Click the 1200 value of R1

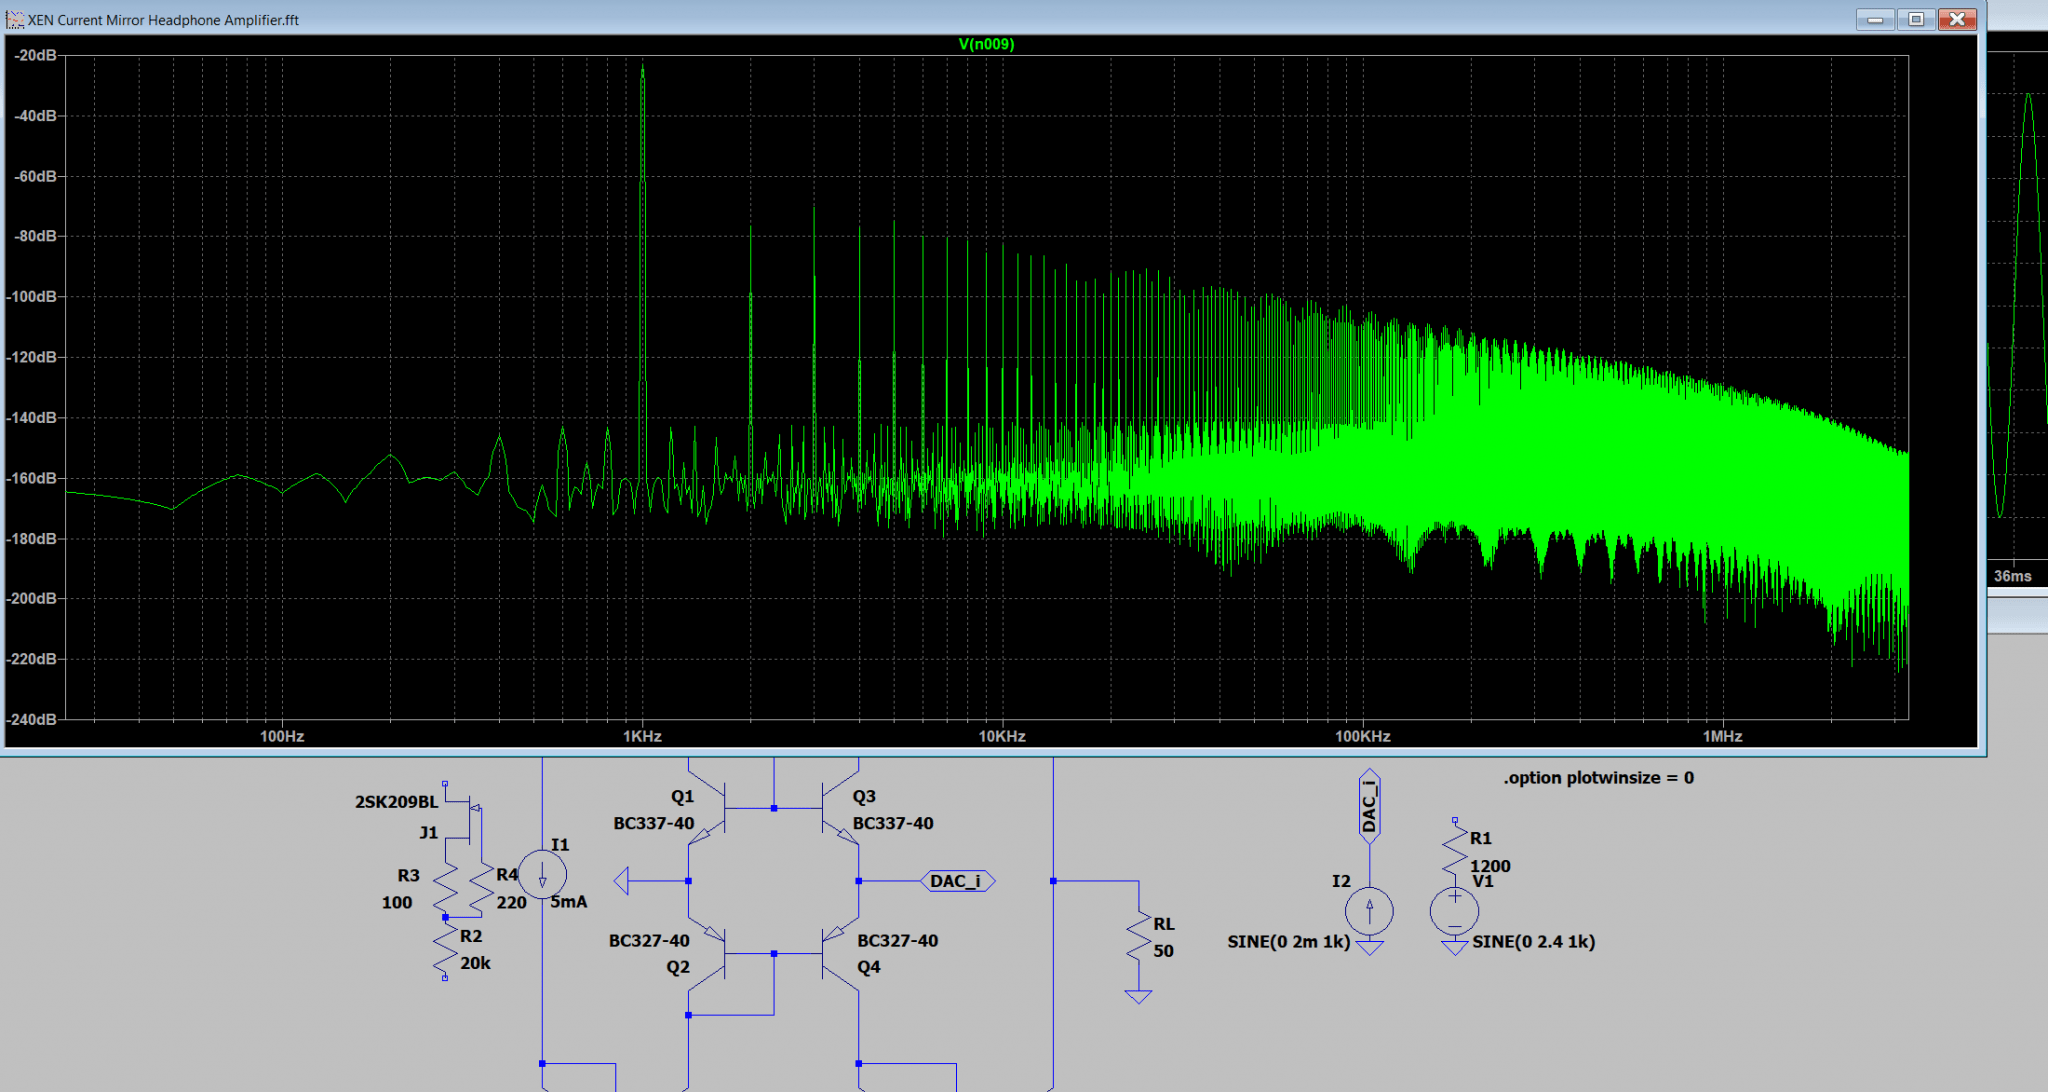tap(1490, 866)
